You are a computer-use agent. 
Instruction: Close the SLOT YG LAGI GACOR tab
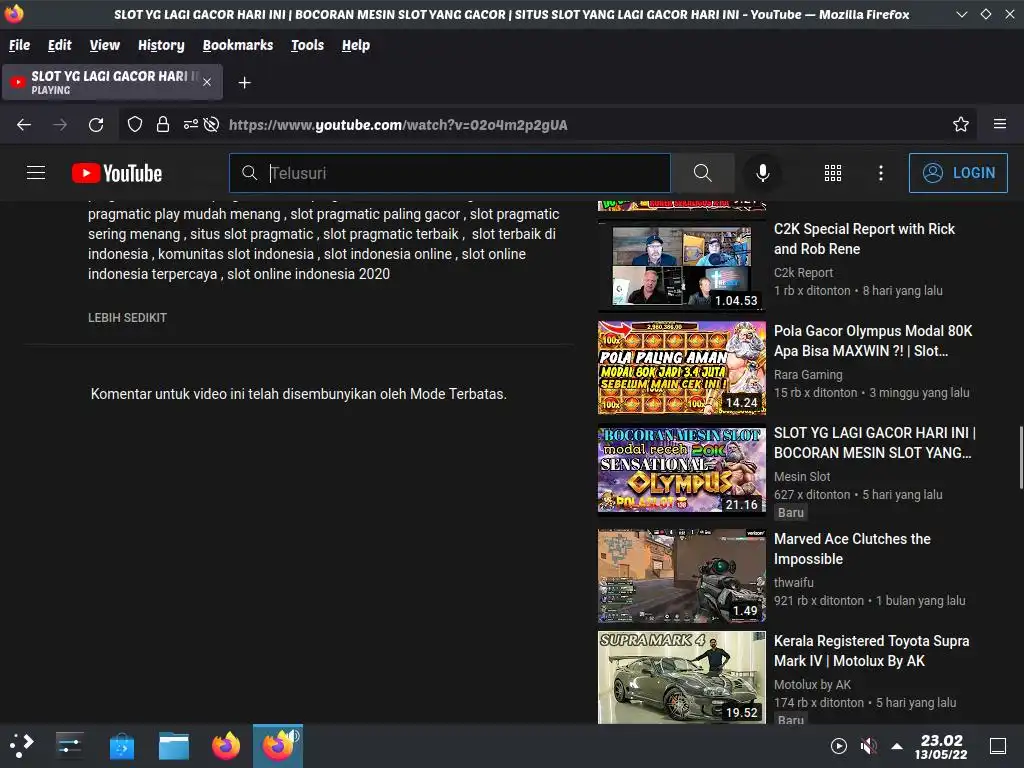pyautogui.click(x=207, y=82)
